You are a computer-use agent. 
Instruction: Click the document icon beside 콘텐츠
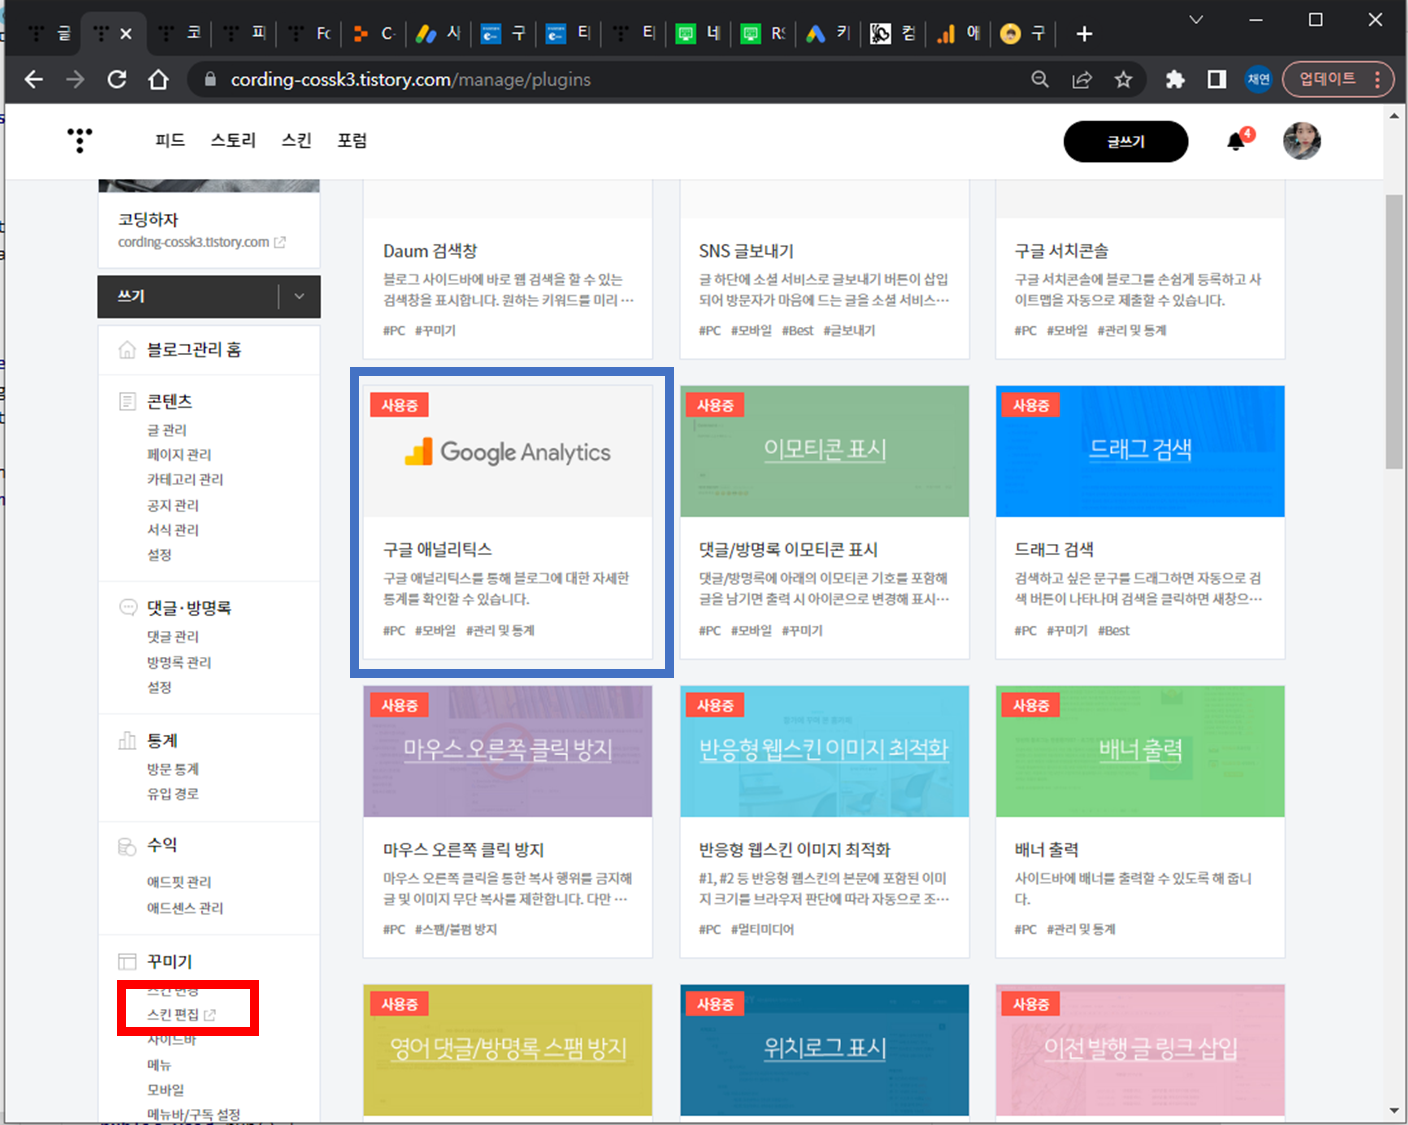tap(127, 402)
